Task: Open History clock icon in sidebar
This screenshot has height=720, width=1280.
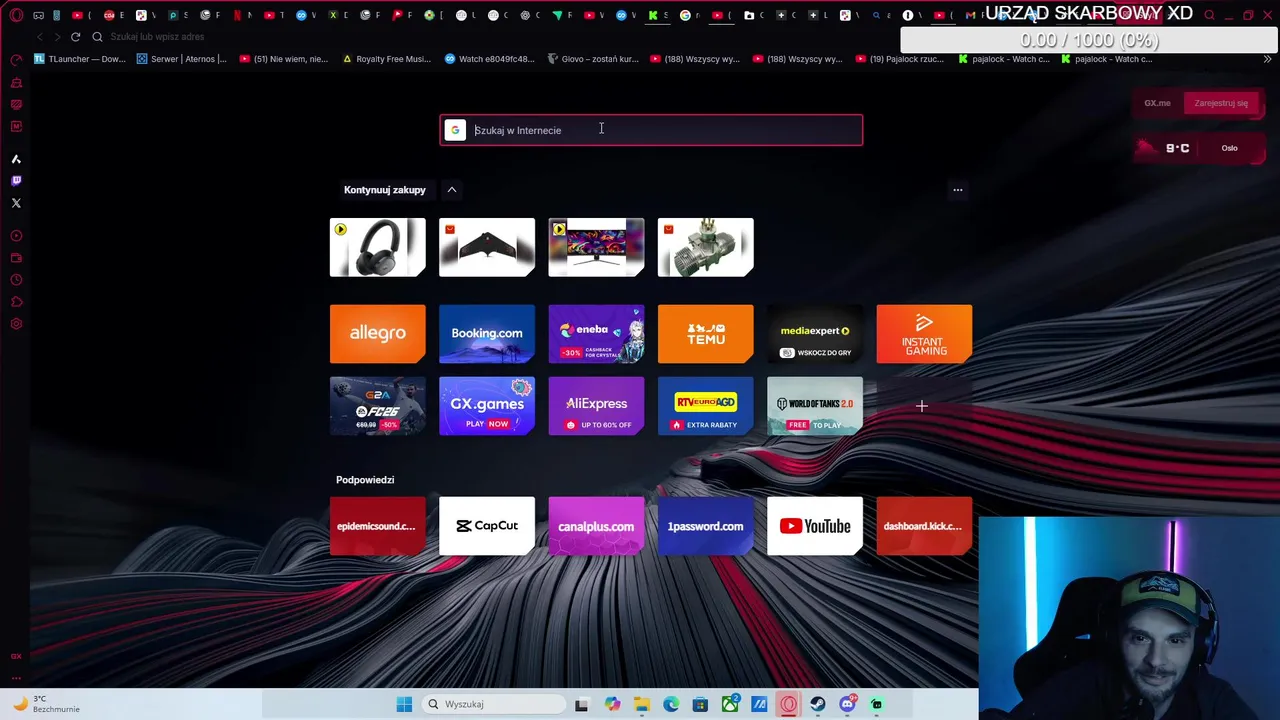Action: coord(16,280)
